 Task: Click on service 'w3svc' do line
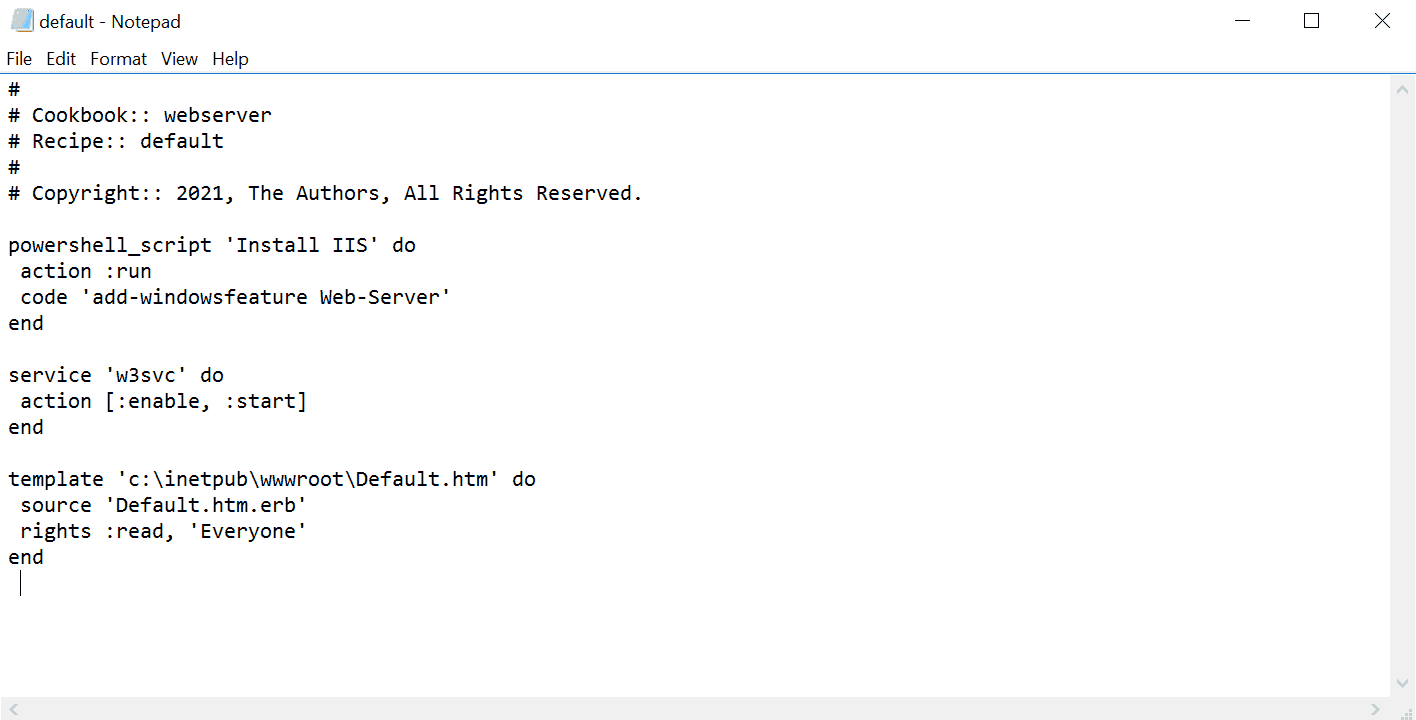[116, 375]
